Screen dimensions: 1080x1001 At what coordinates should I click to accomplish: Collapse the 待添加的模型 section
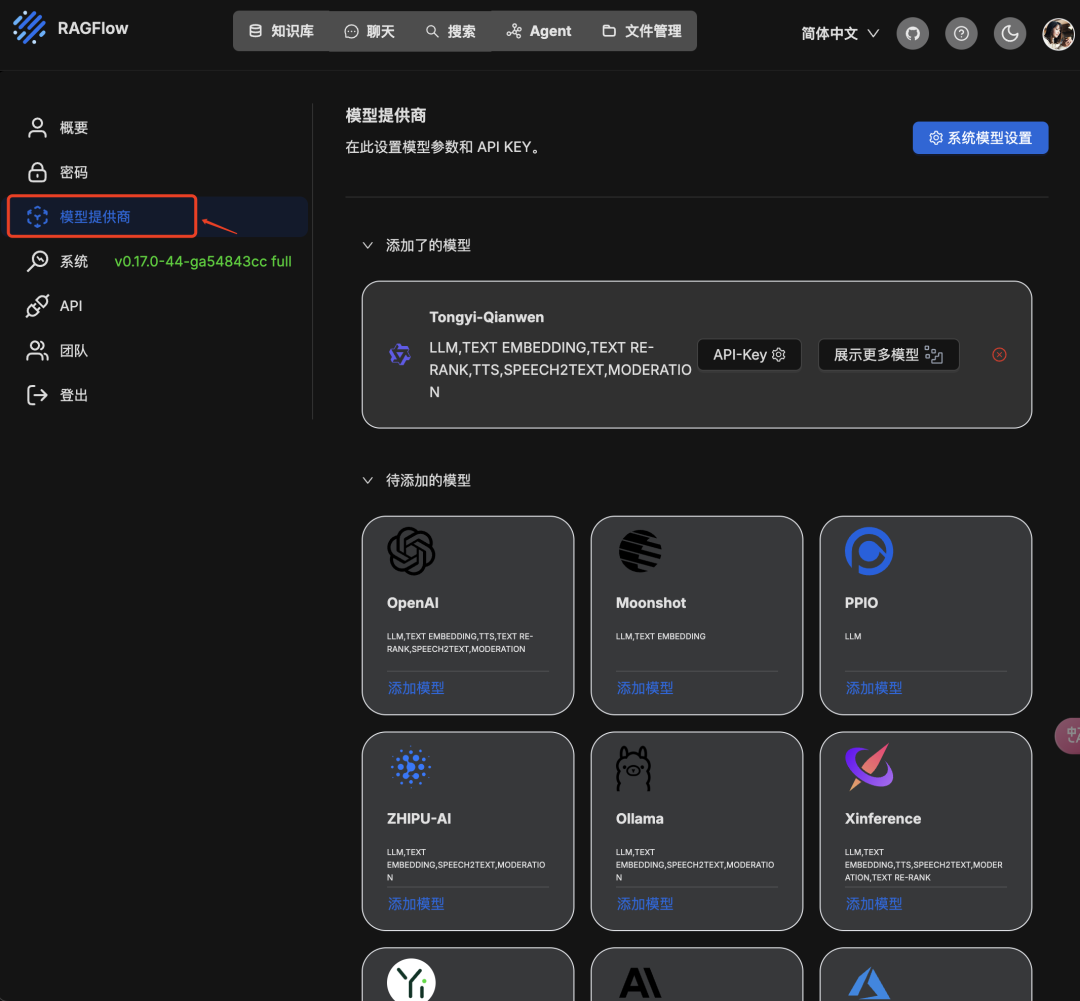[x=368, y=480]
